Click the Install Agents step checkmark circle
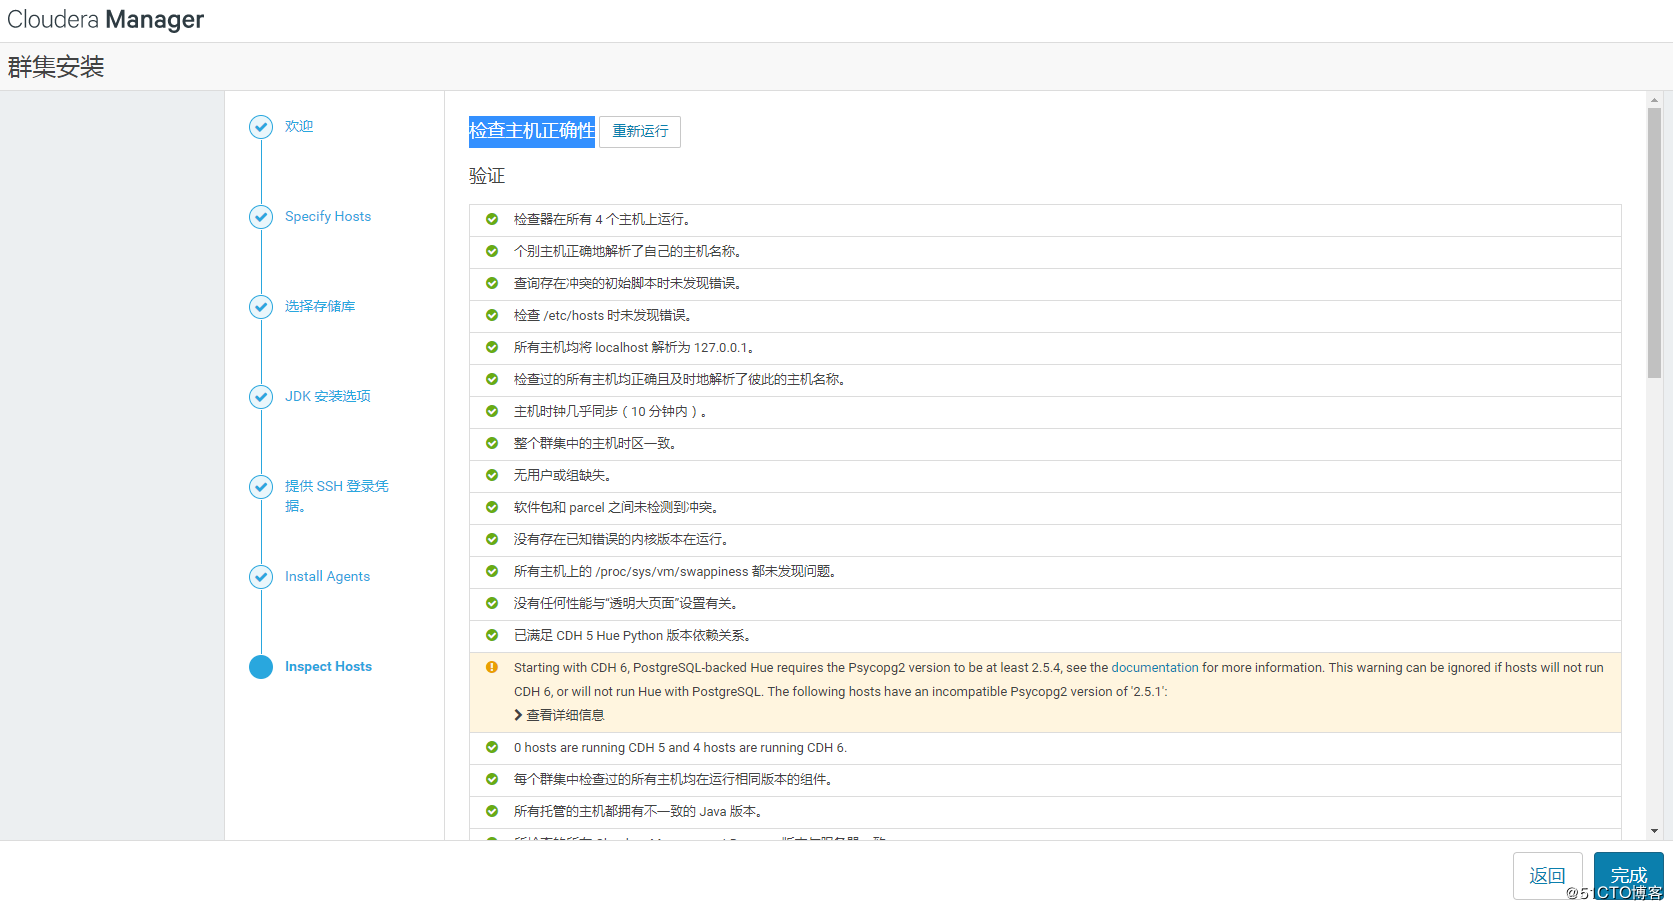1673x910 pixels. click(261, 577)
